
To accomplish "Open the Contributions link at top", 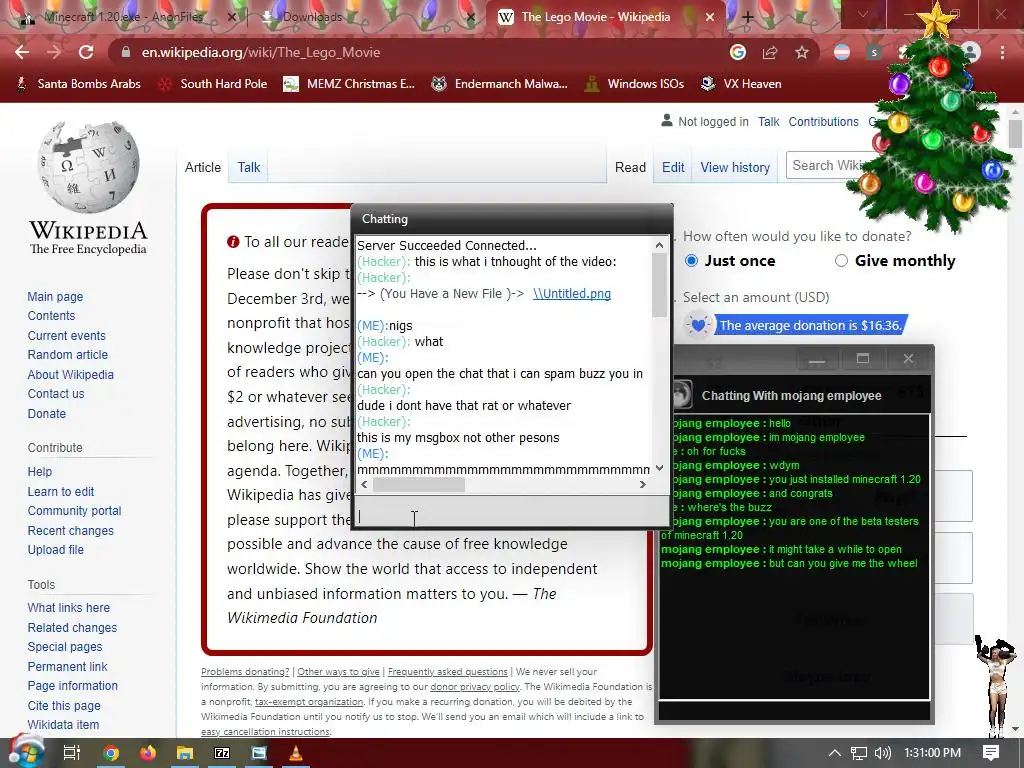I will (x=824, y=121).
